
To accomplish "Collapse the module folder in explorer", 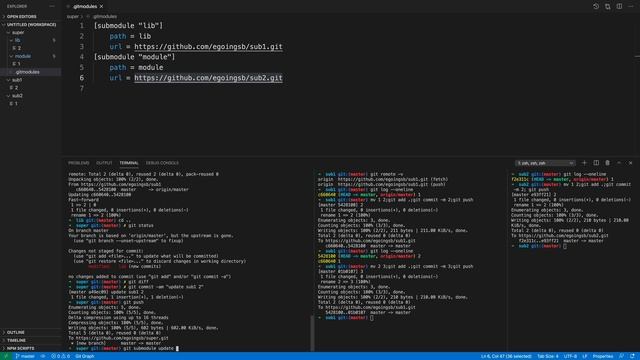I will pyautogui.click(x=31, y=56).
